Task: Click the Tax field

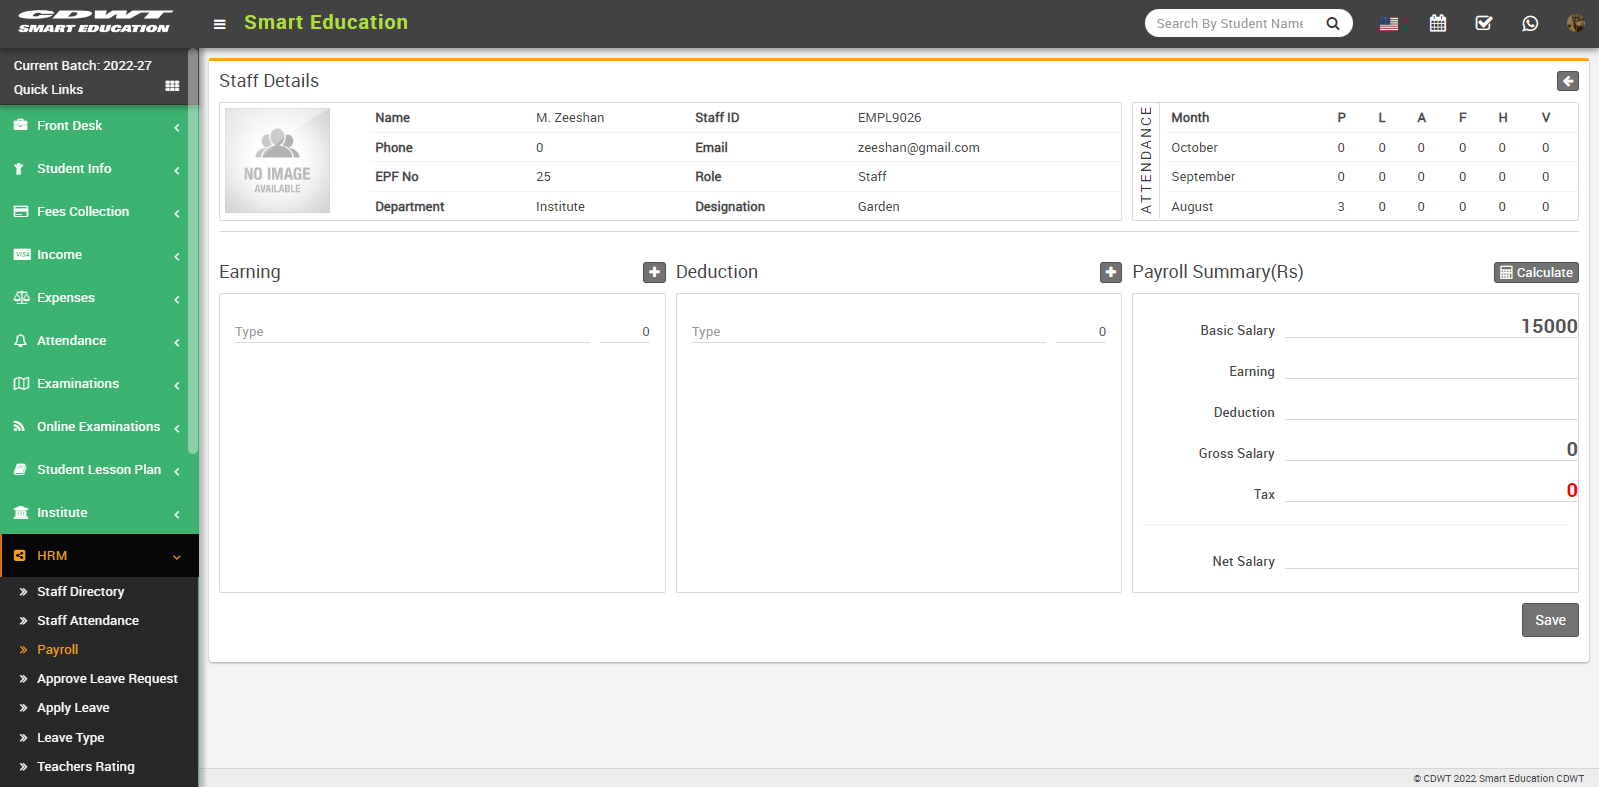Action: click(x=1431, y=491)
